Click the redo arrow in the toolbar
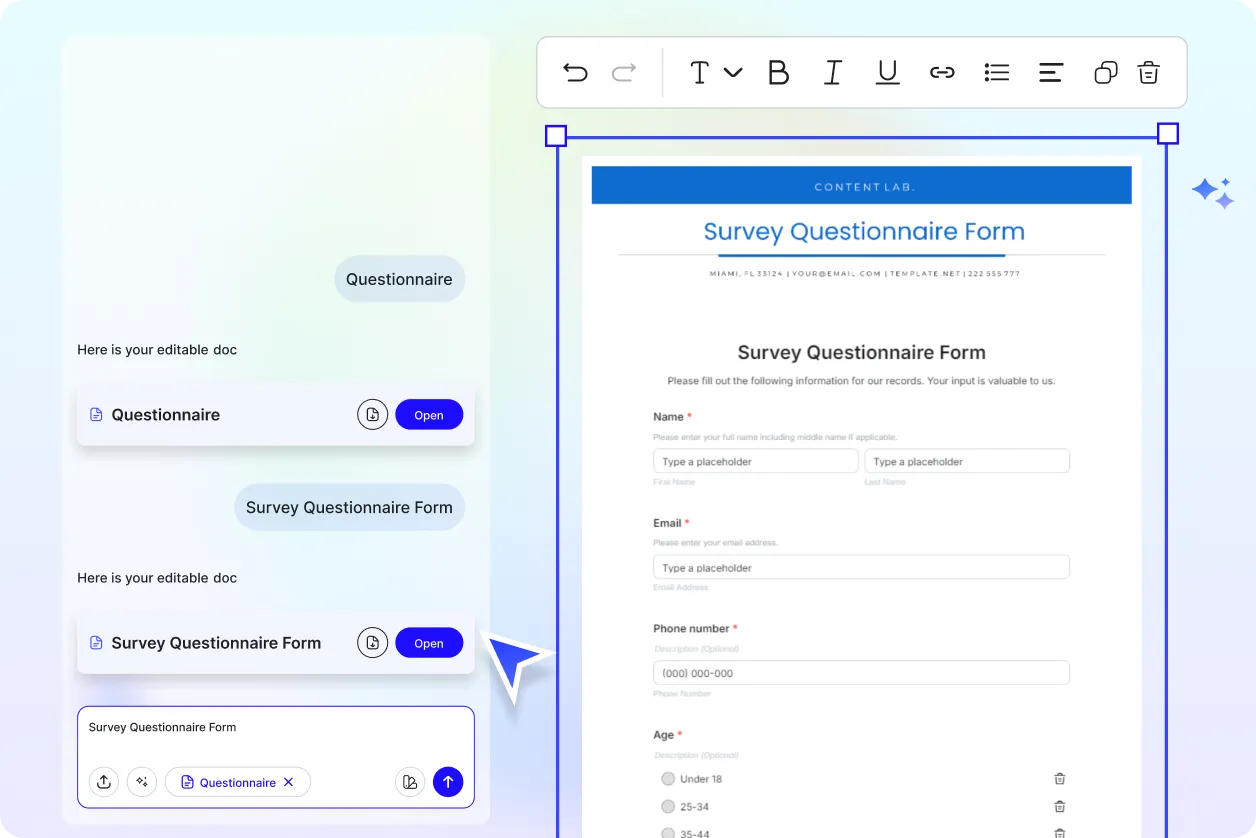The height and width of the screenshot is (838, 1256). click(624, 72)
